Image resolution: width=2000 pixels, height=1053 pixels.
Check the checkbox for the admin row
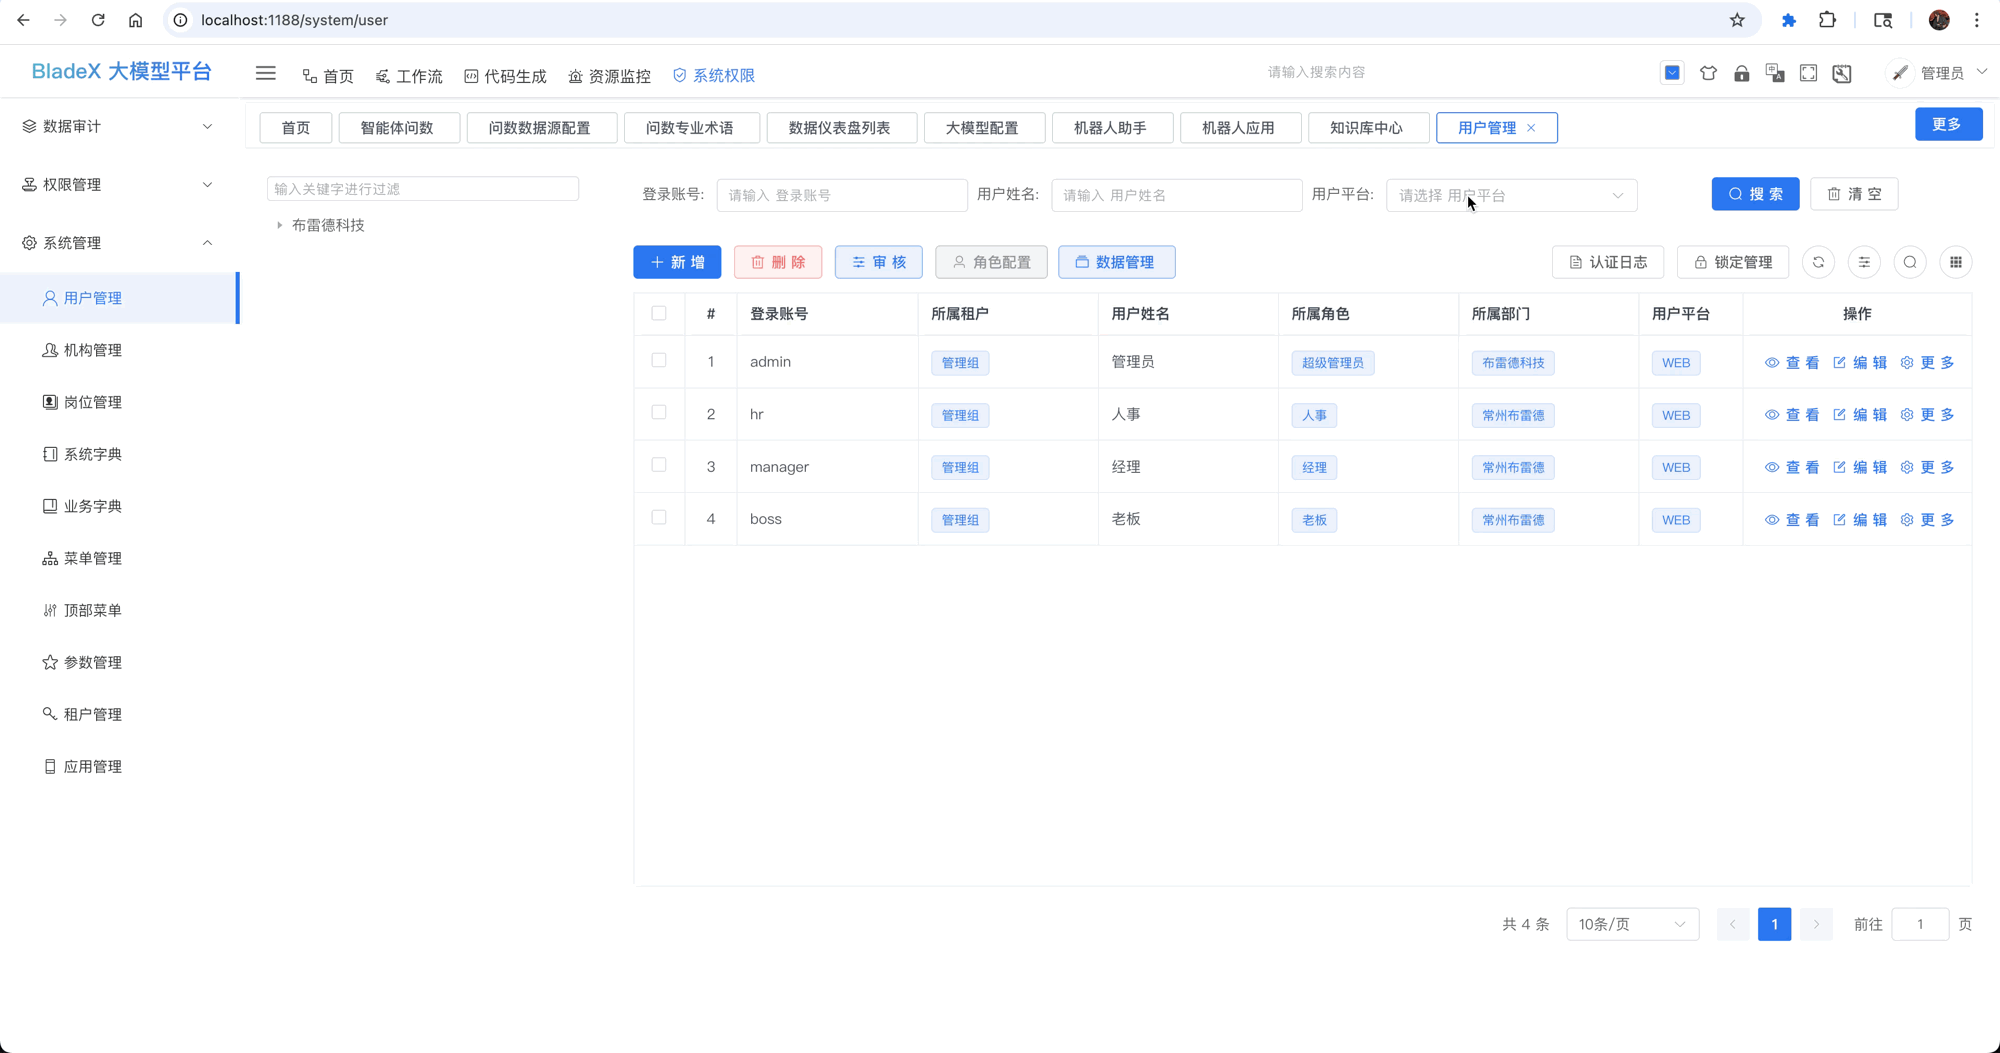coord(658,361)
